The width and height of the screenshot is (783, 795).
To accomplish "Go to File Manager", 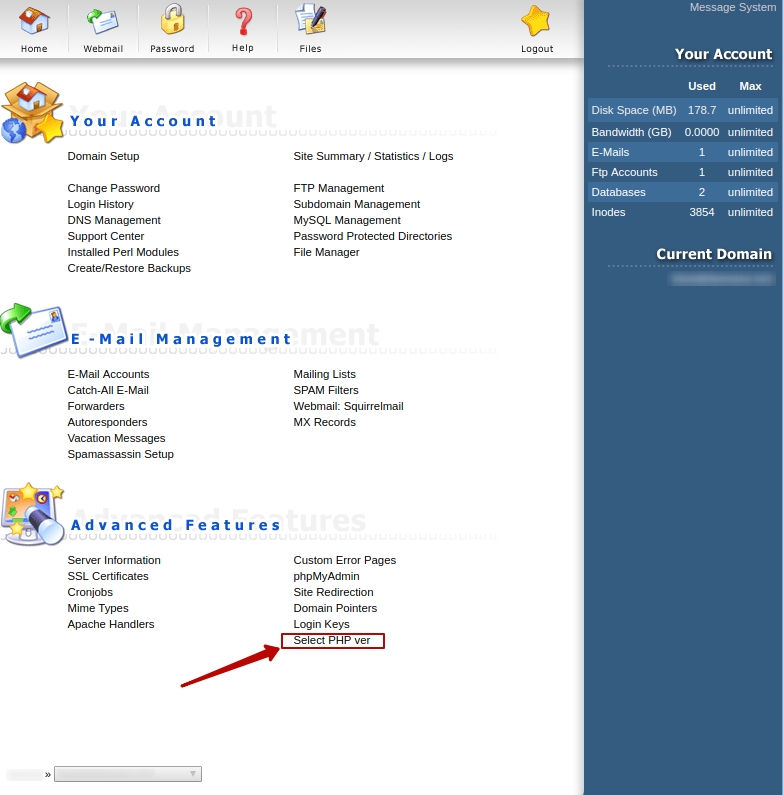I will tap(326, 252).
